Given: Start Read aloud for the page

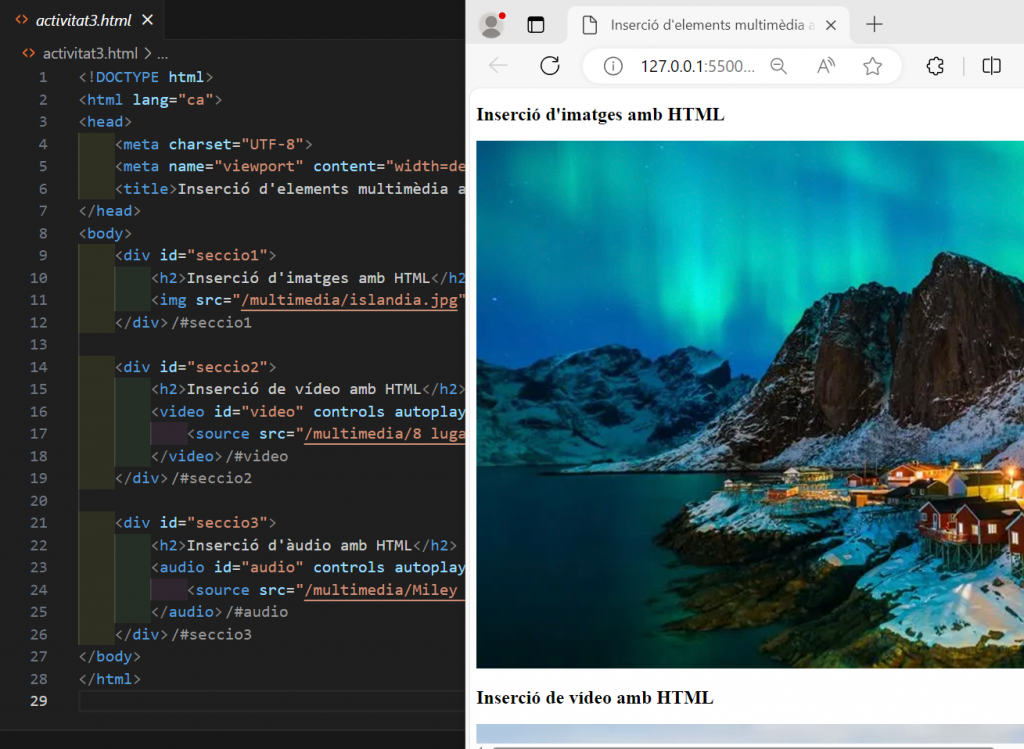Looking at the screenshot, I should 825,66.
